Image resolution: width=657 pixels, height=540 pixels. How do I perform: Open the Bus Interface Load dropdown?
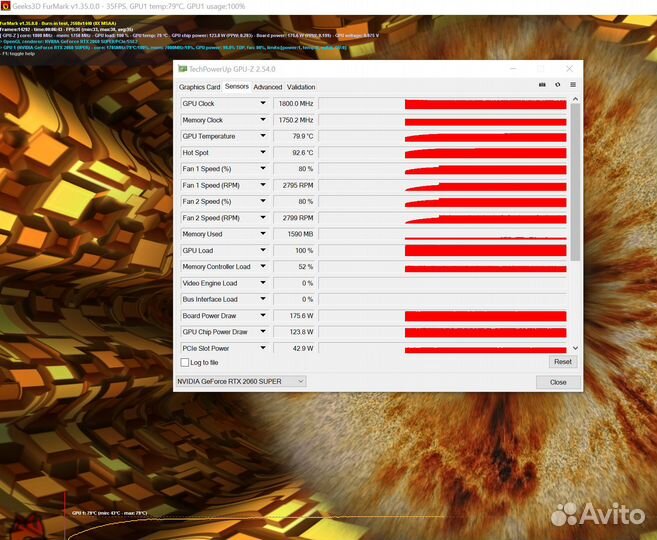pos(263,299)
